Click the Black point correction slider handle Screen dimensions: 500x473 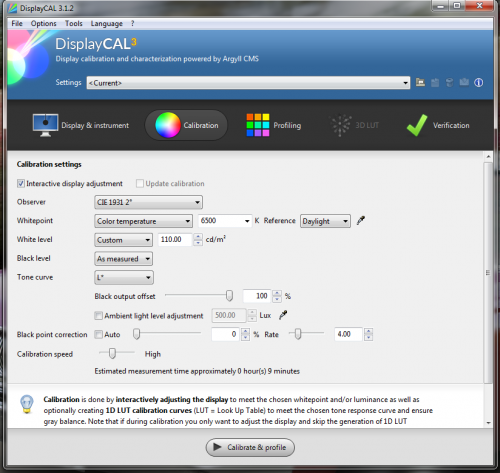click(x=136, y=334)
